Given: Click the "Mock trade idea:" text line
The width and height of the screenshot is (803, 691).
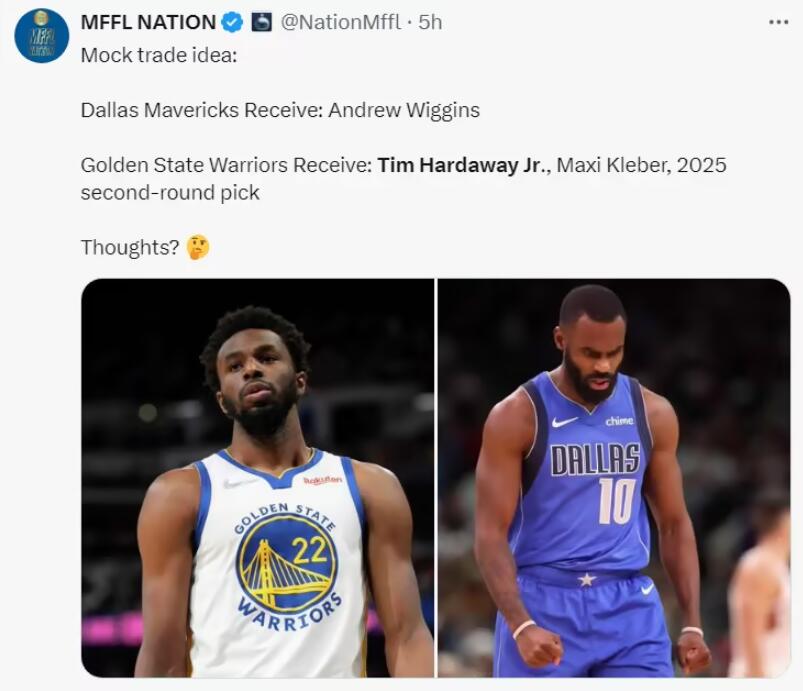Looking at the screenshot, I should click(x=159, y=54).
